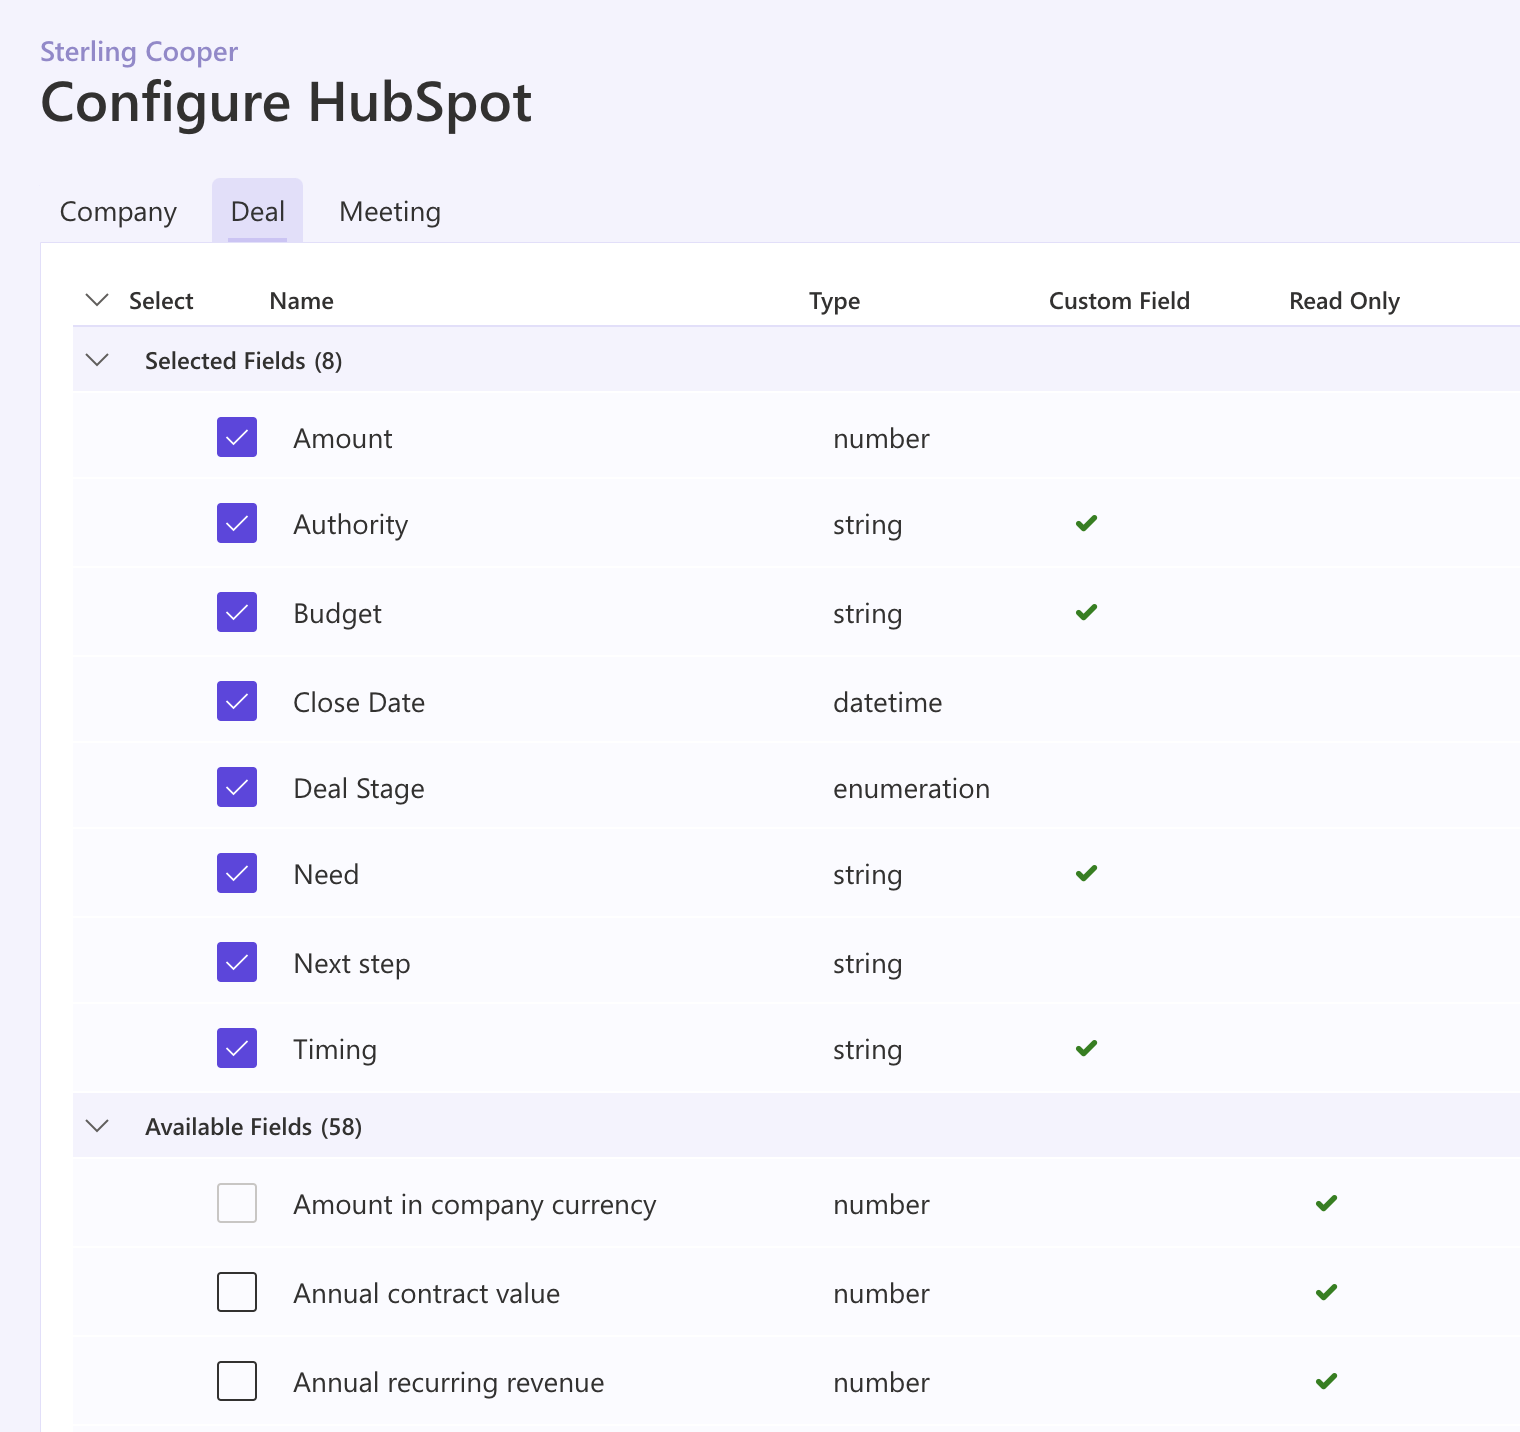Click the 'Next step' field name
This screenshot has height=1432, width=1520.
[x=352, y=964]
